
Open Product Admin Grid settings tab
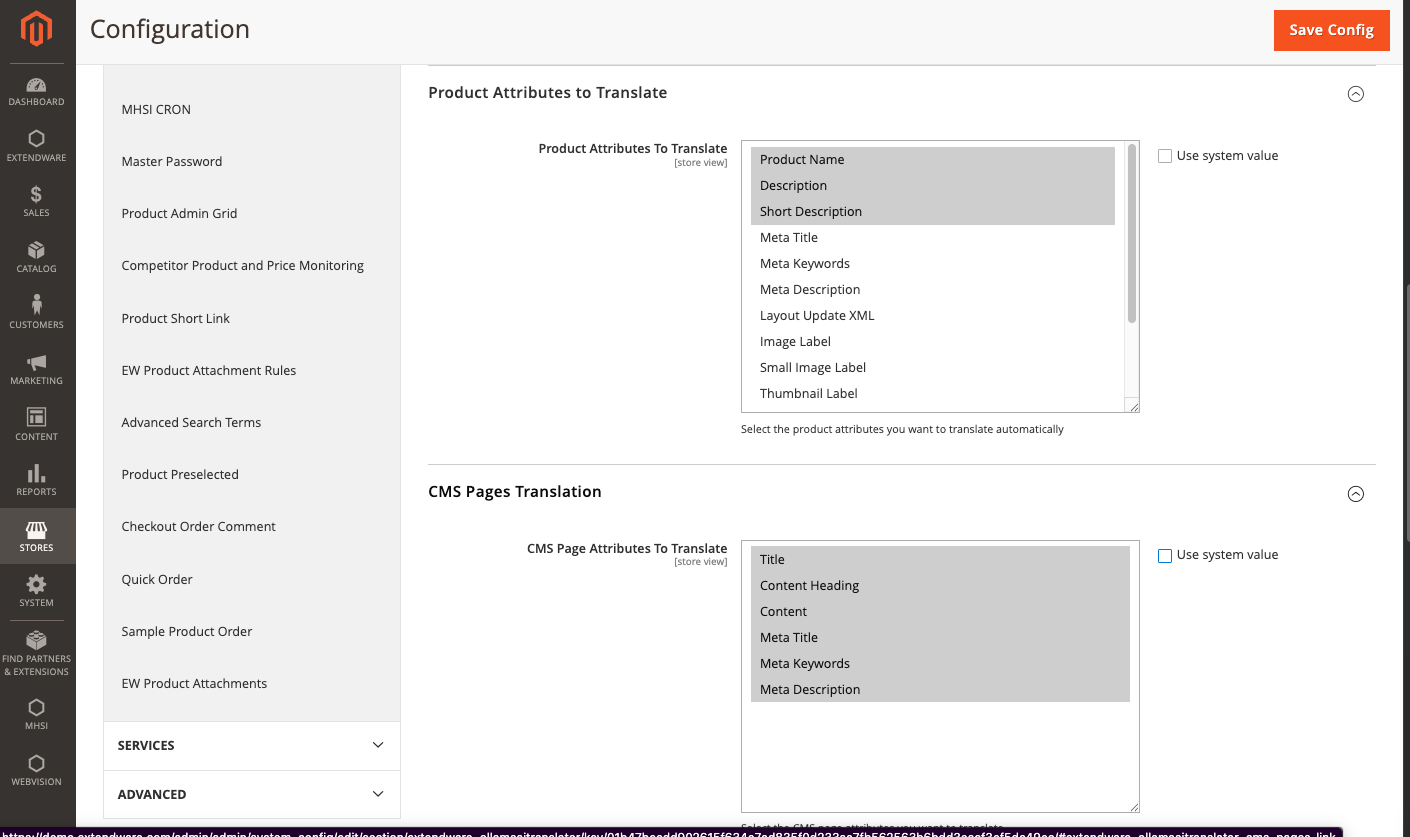[x=179, y=213]
